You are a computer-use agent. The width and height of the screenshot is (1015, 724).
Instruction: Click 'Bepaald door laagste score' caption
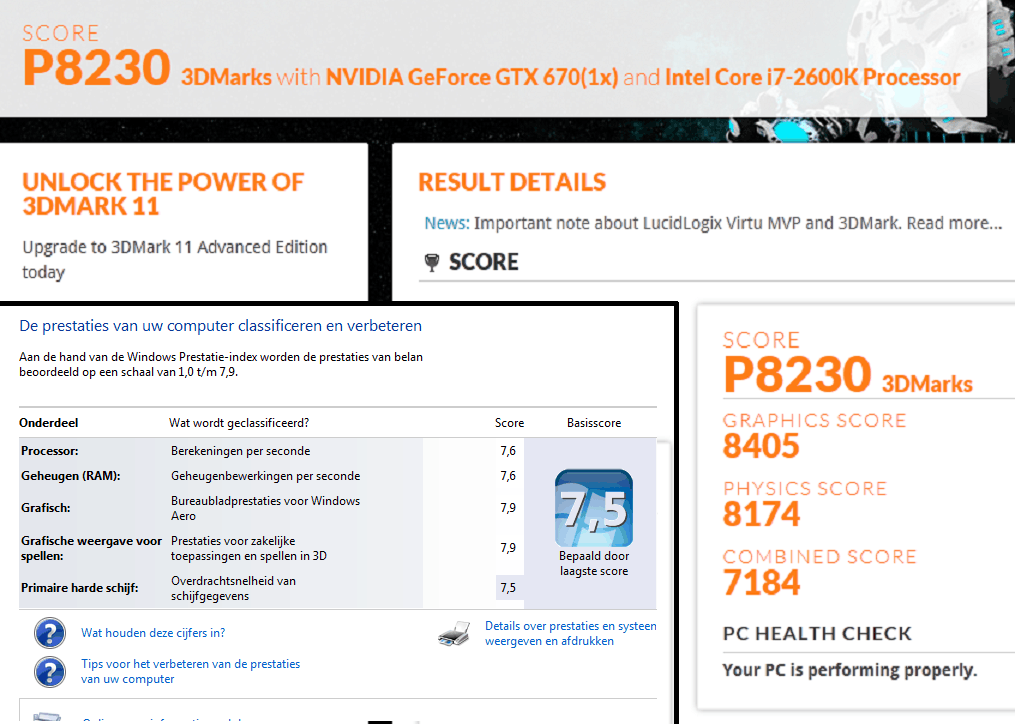[x=594, y=563]
